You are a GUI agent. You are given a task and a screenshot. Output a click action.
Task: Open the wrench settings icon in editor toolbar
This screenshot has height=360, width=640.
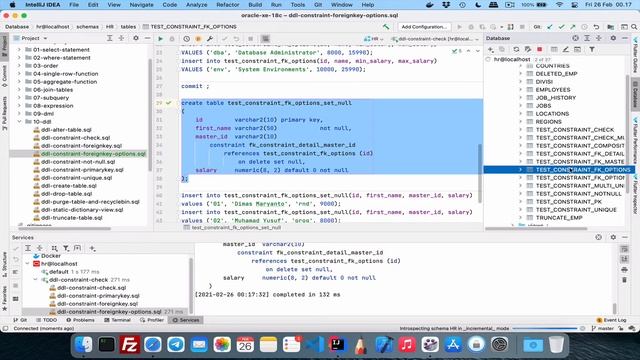(210, 39)
